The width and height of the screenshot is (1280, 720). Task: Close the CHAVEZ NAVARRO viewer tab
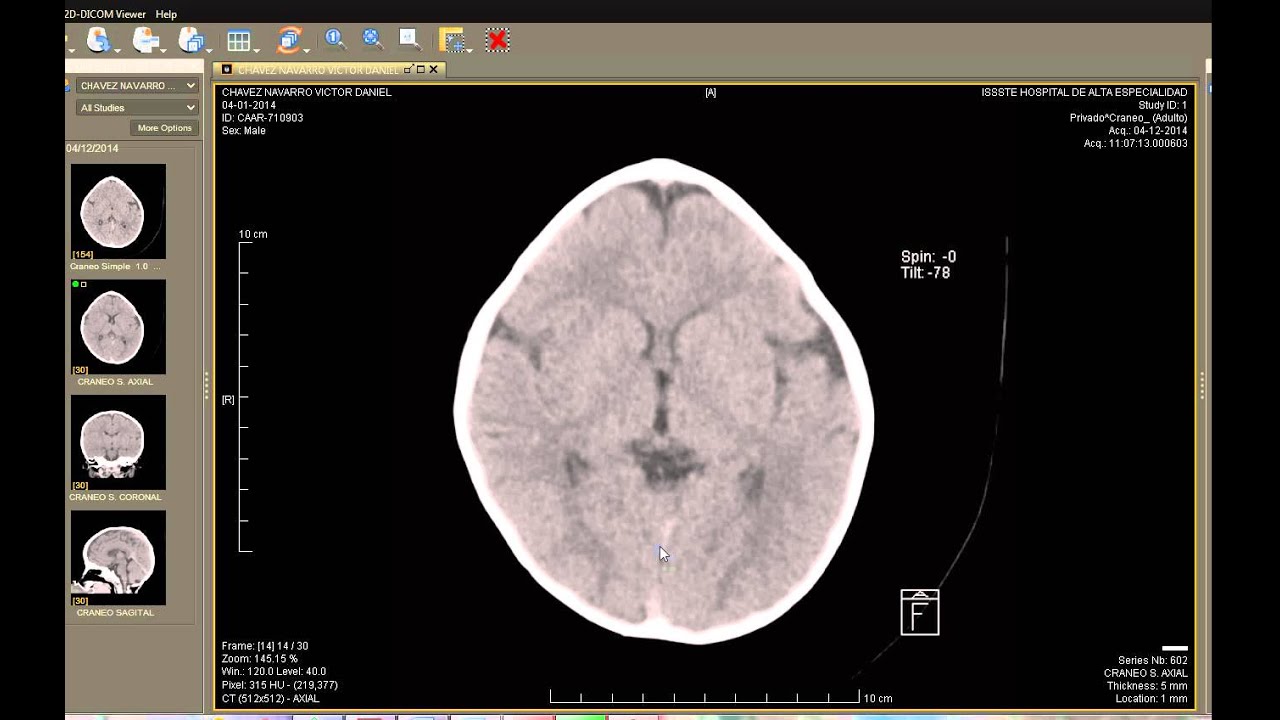click(433, 70)
